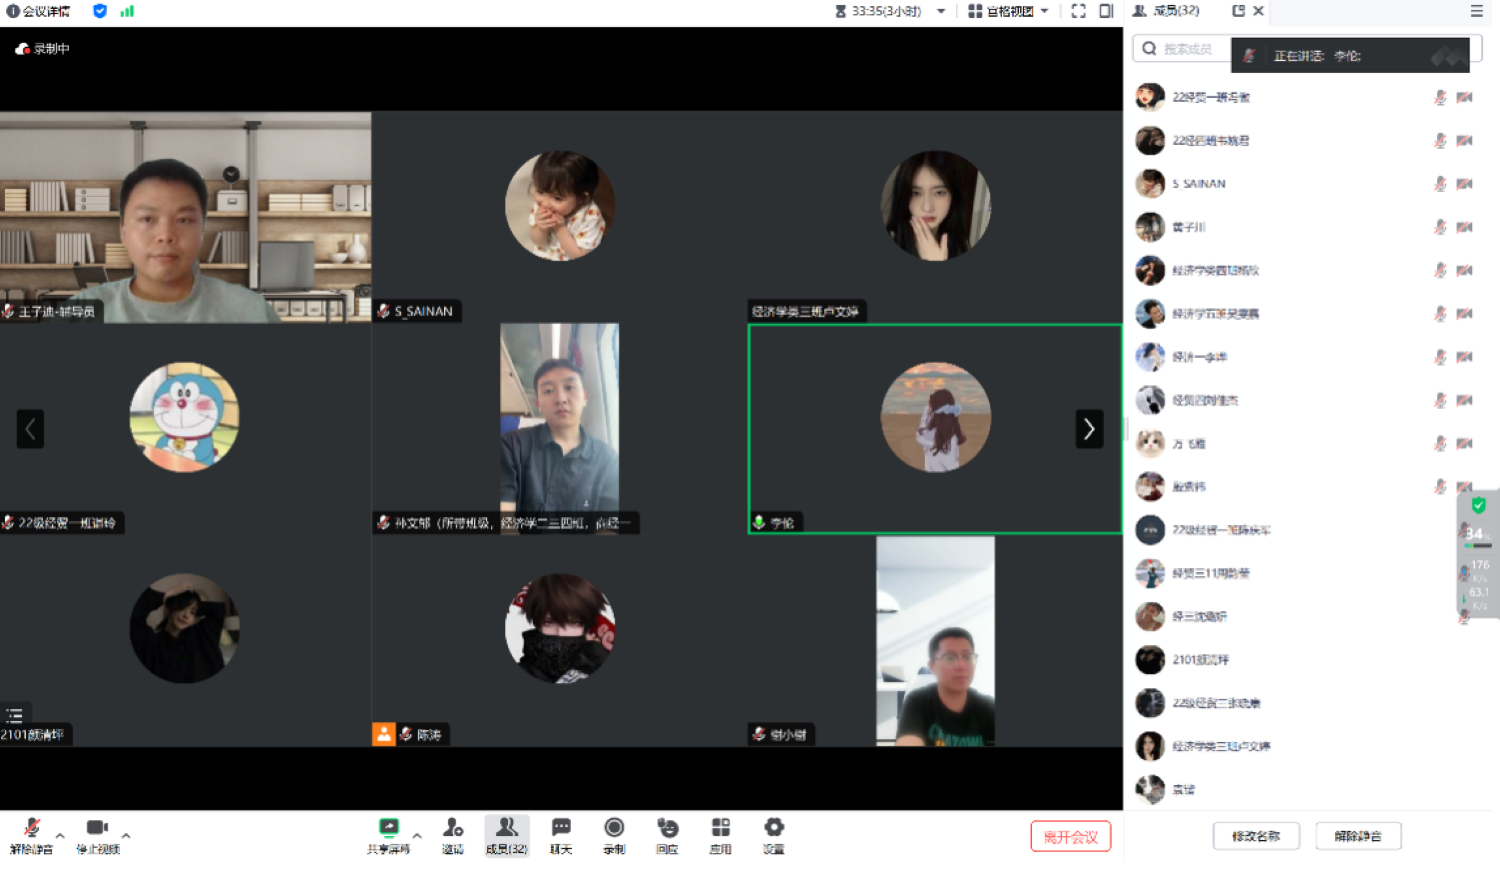The height and width of the screenshot is (869, 1500).
Task: Toggle the stop video camera button
Action: [97, 829]
